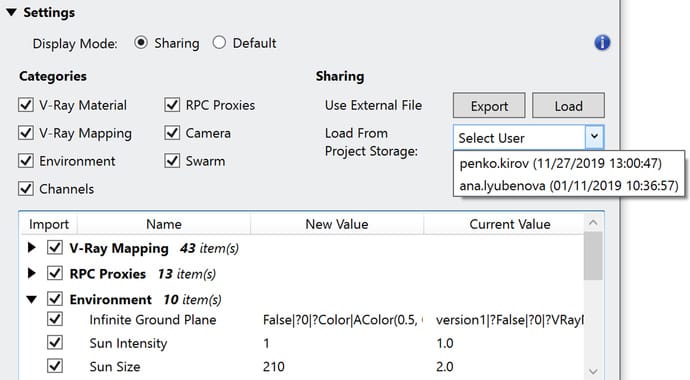690x380 pixels.
Task: Uncheck import for Infinite Ground Plane
Action: click(x=55, y=319)
